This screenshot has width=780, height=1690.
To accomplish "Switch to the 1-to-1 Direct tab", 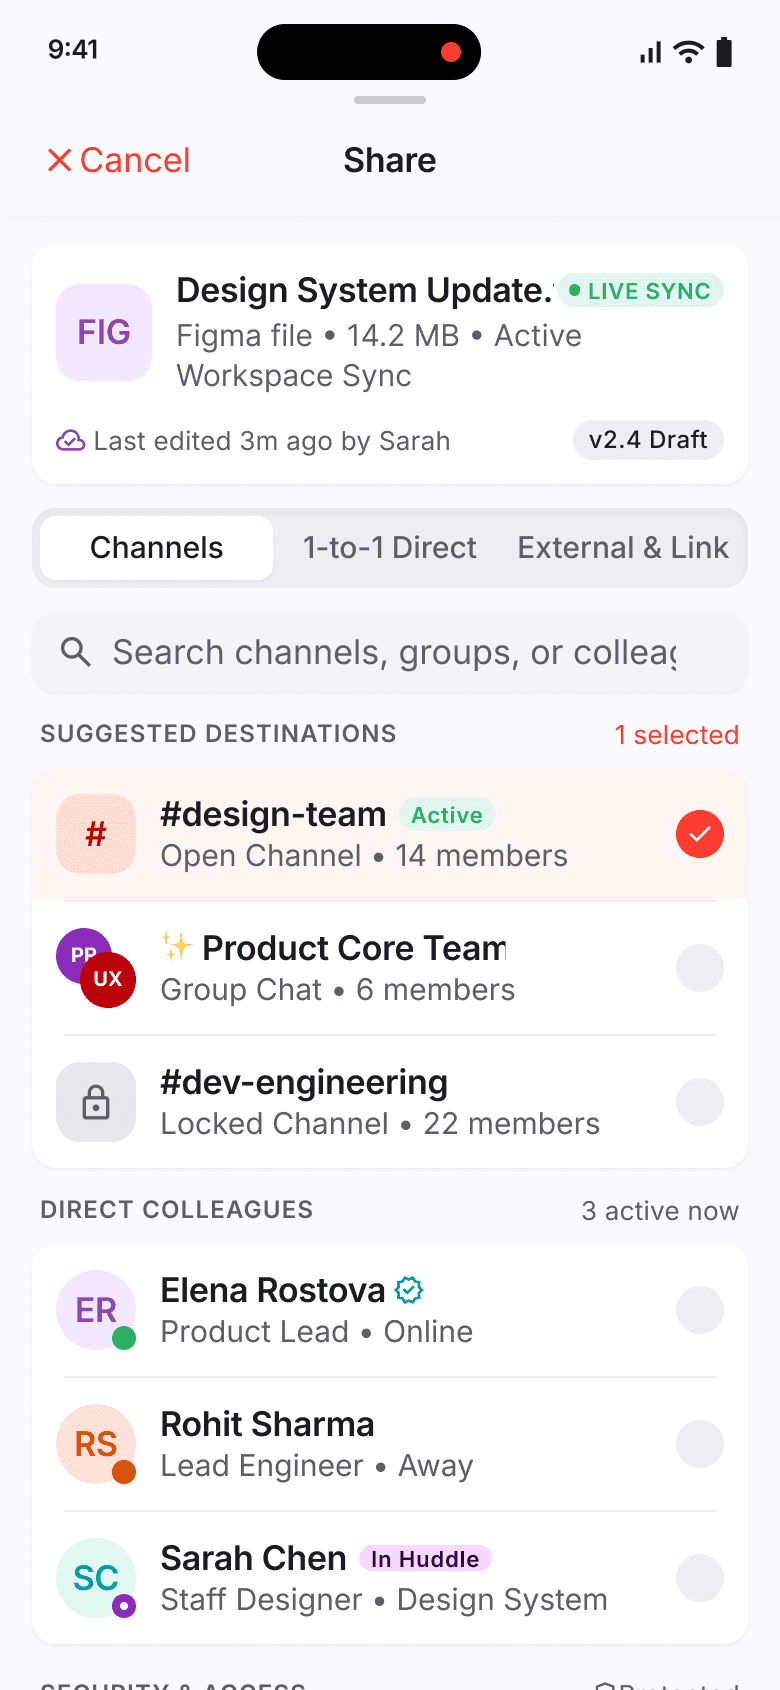I will click(x=390, y=548).
